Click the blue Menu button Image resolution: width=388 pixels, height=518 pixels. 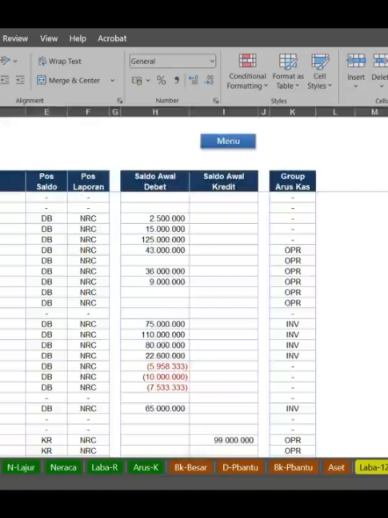(228, 141)
